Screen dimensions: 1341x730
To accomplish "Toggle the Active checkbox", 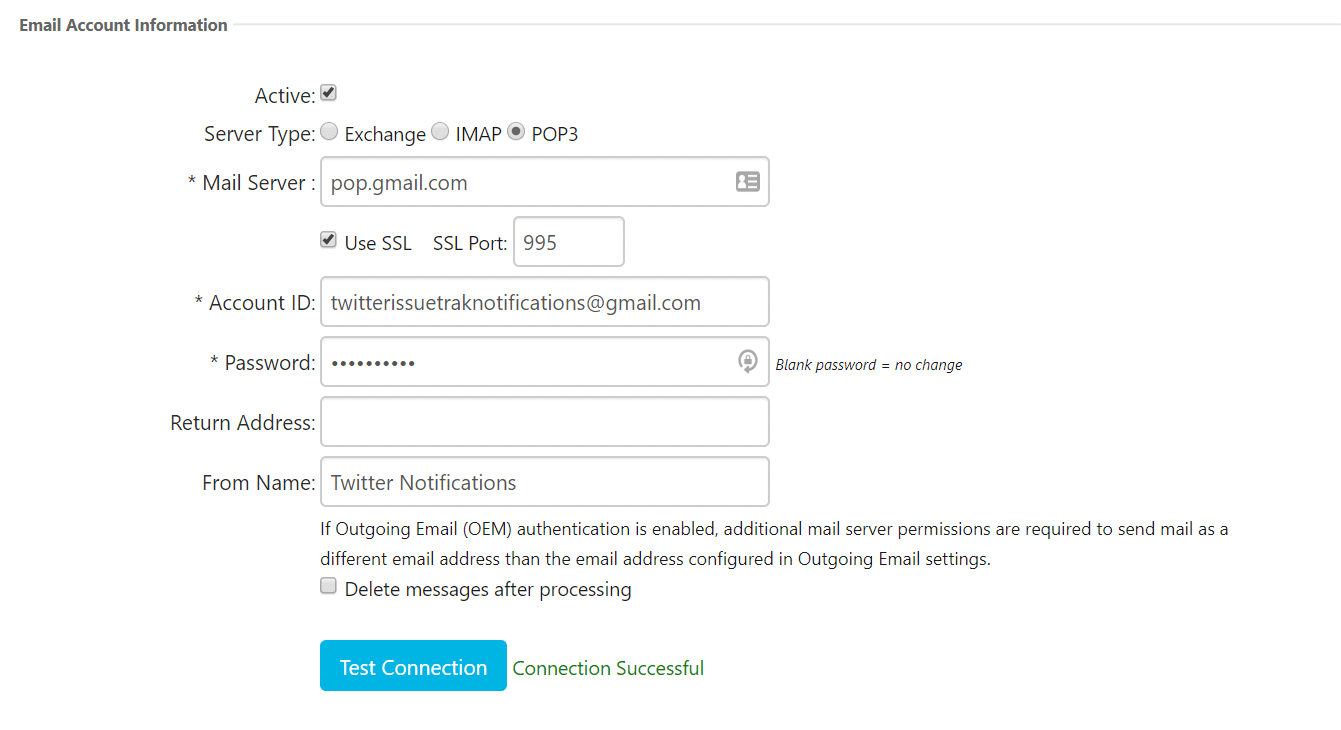I will coord(328,93).
